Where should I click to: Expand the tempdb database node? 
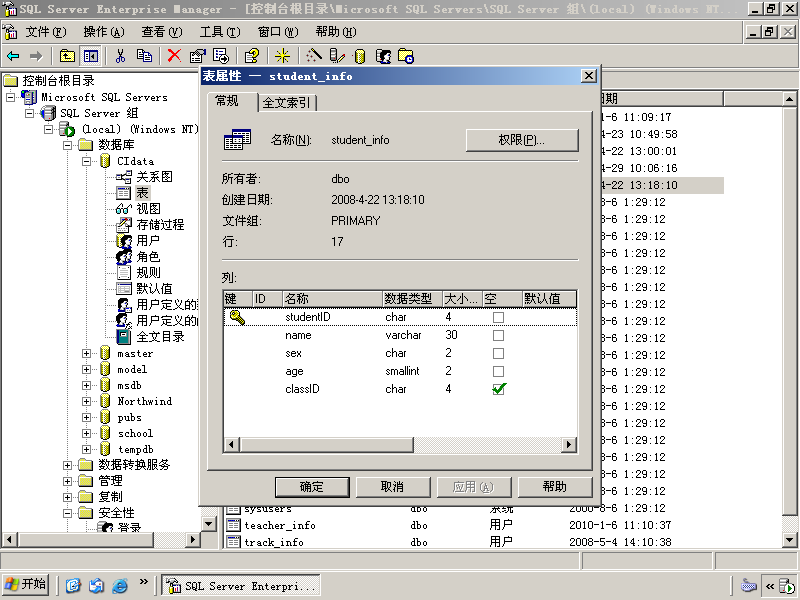[x=86, y=449]
